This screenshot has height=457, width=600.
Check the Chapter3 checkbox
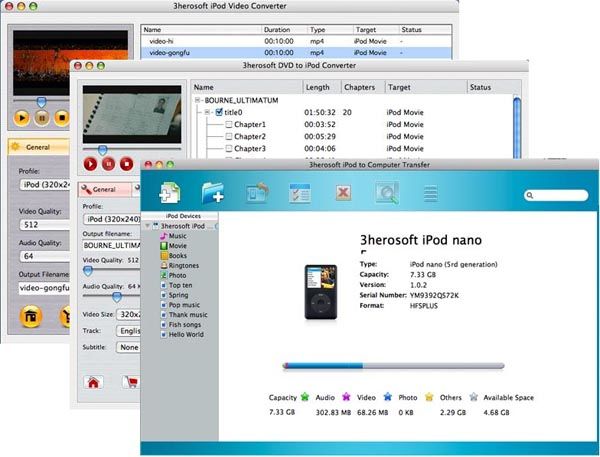229,149
